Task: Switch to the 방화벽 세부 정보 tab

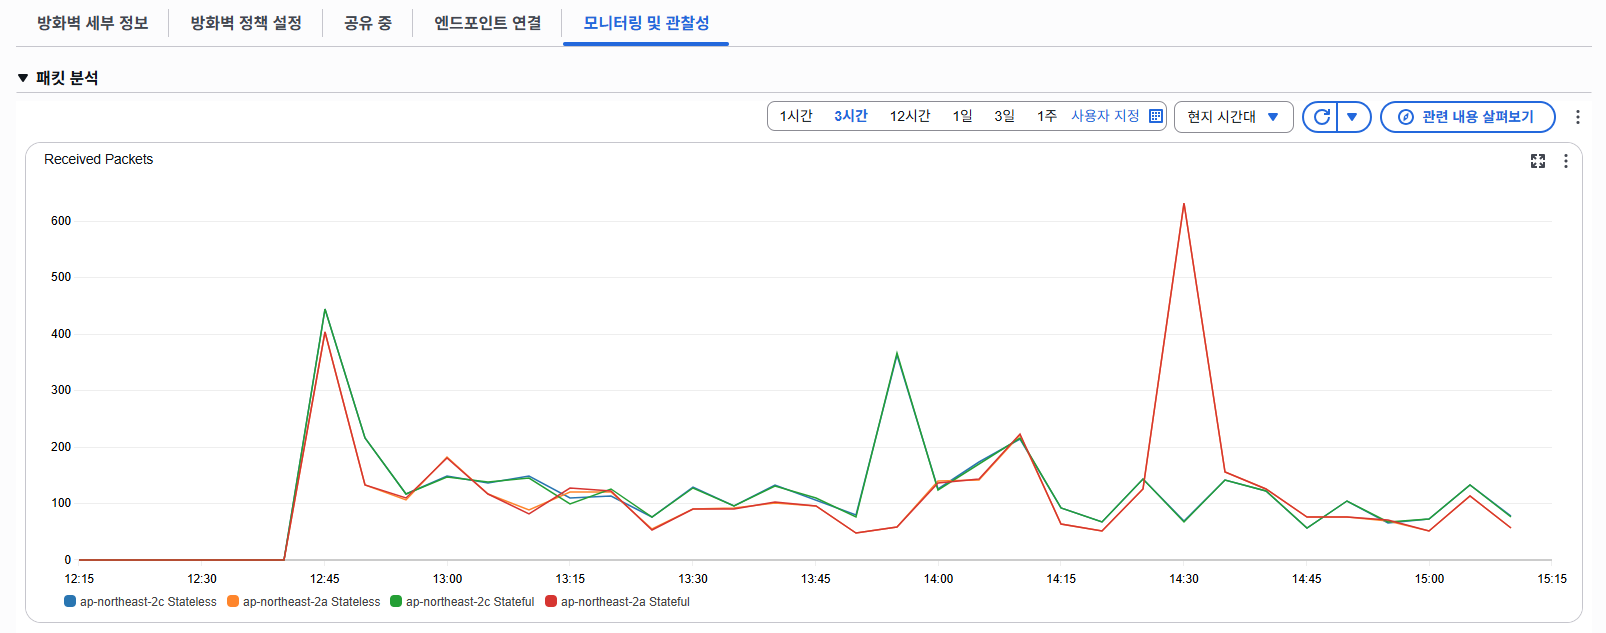Action: click(93, 23)
